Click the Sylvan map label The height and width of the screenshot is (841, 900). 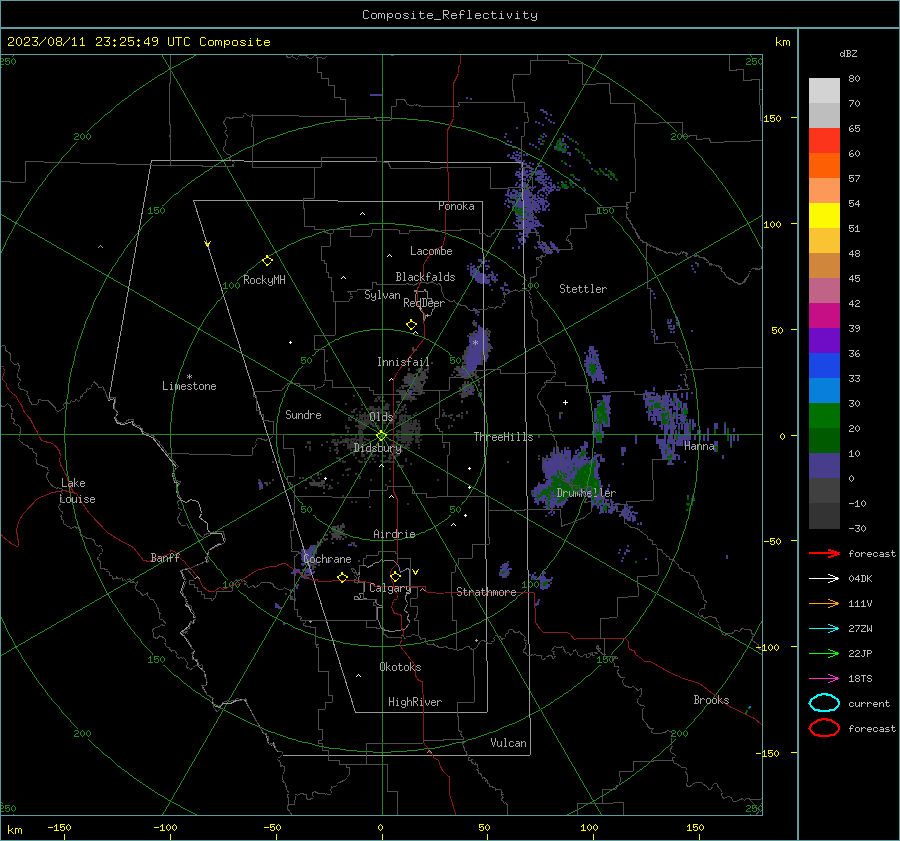(x=382, y=295)
